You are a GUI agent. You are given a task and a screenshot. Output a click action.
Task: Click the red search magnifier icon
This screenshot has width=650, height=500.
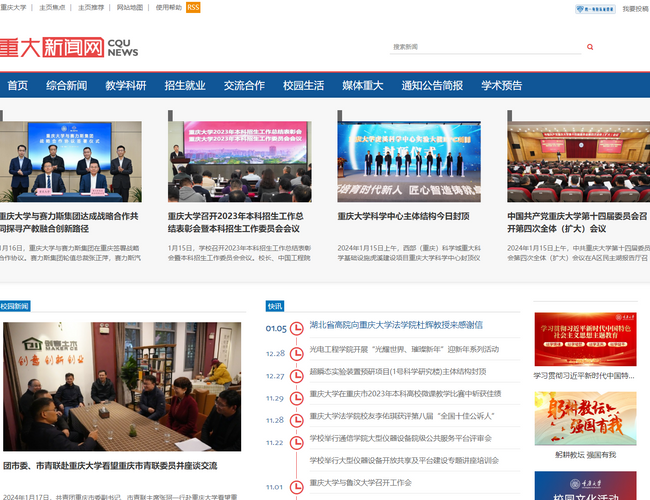[x=590, y=47]
